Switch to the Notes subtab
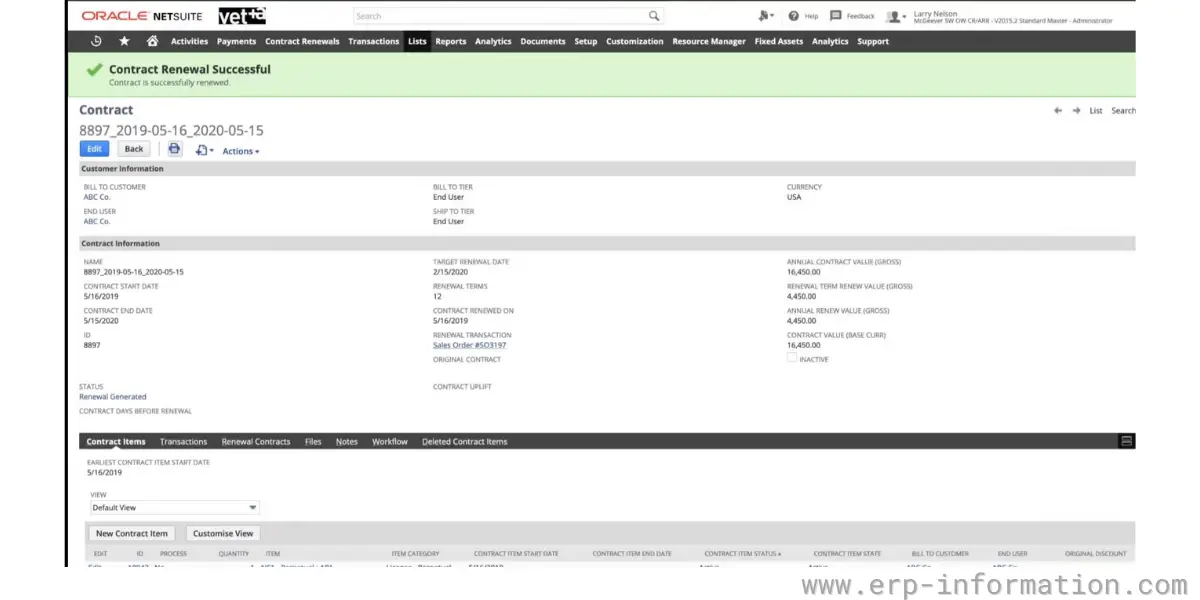1200x600 pixels. pyautogui.click(x=347, y=441)
